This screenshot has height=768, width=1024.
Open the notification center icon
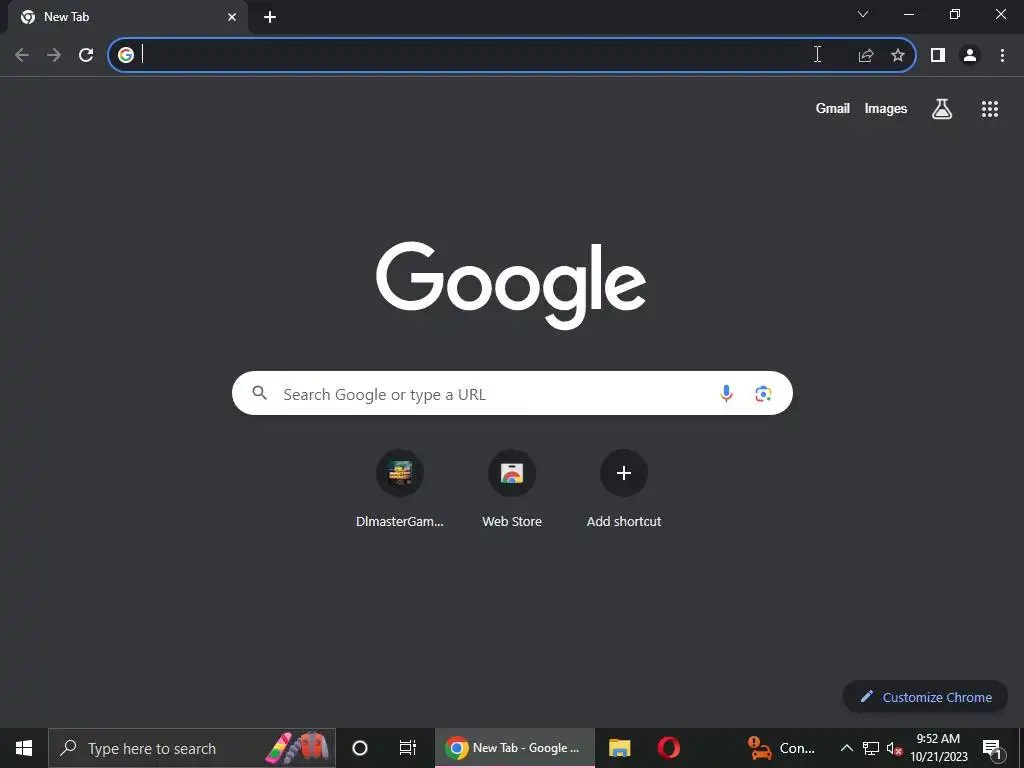(991, 748)
